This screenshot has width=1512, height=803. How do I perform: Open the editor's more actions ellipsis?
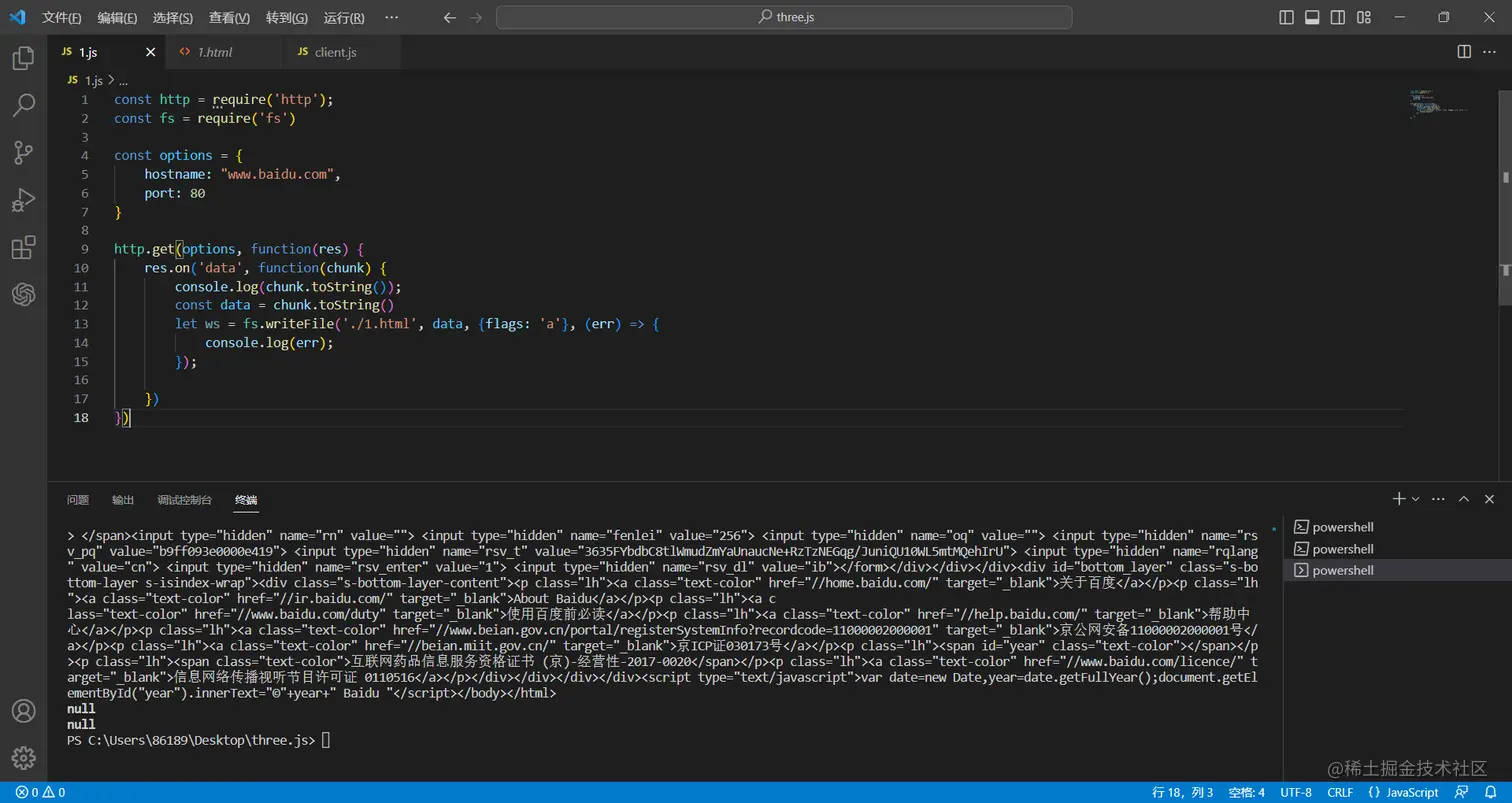coord(1490,52)
